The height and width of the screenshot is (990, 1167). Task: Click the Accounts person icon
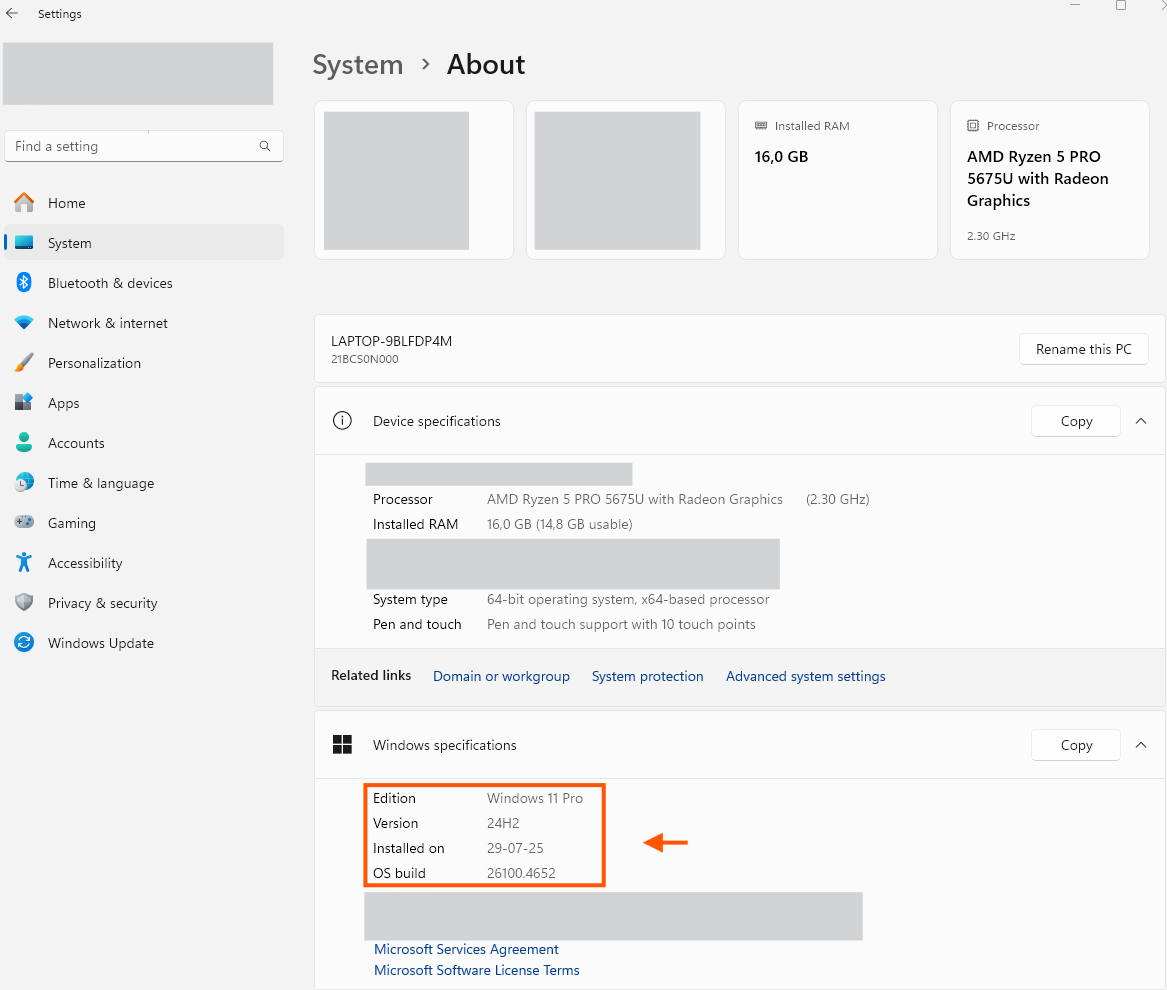(x=24, y=442)
